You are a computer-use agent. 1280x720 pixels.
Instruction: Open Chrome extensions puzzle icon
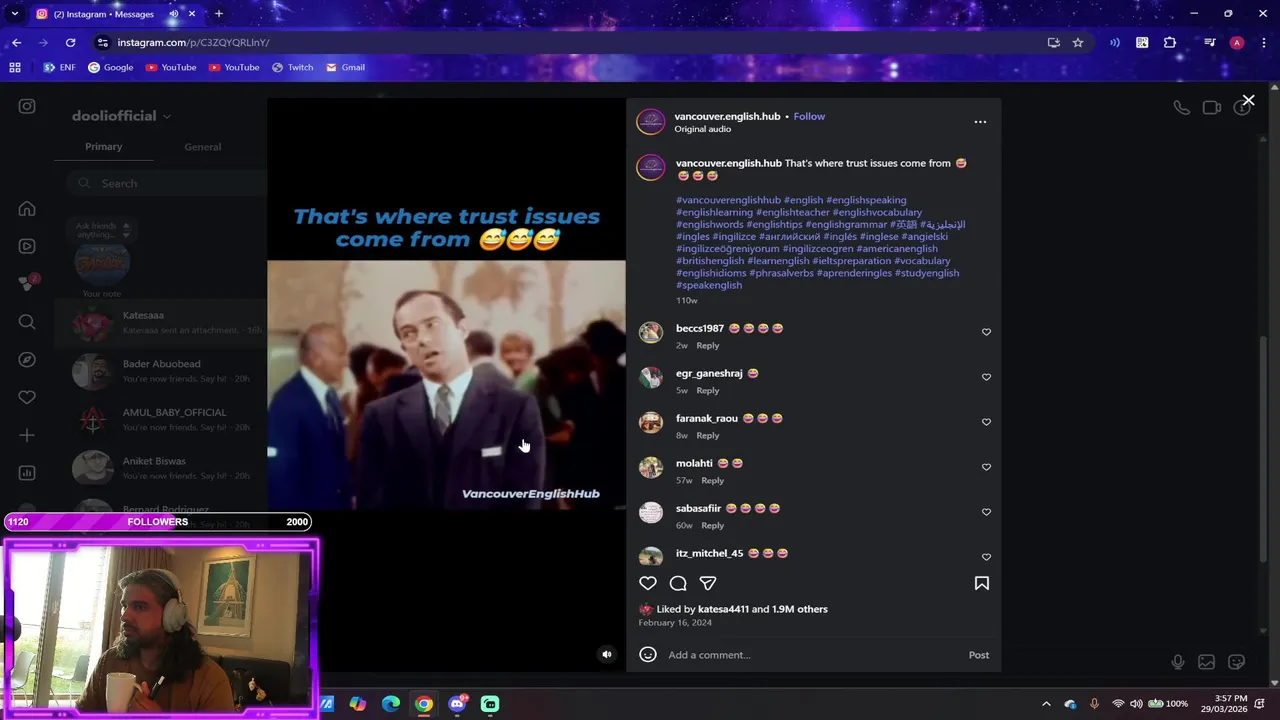1170,43
